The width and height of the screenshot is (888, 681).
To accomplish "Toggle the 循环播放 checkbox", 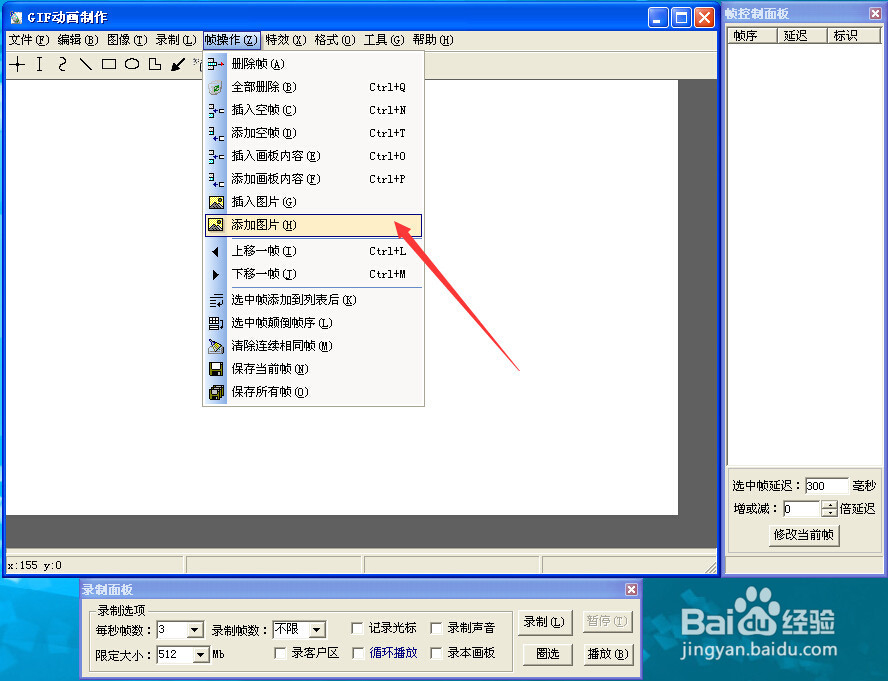I will click(357, 653).
